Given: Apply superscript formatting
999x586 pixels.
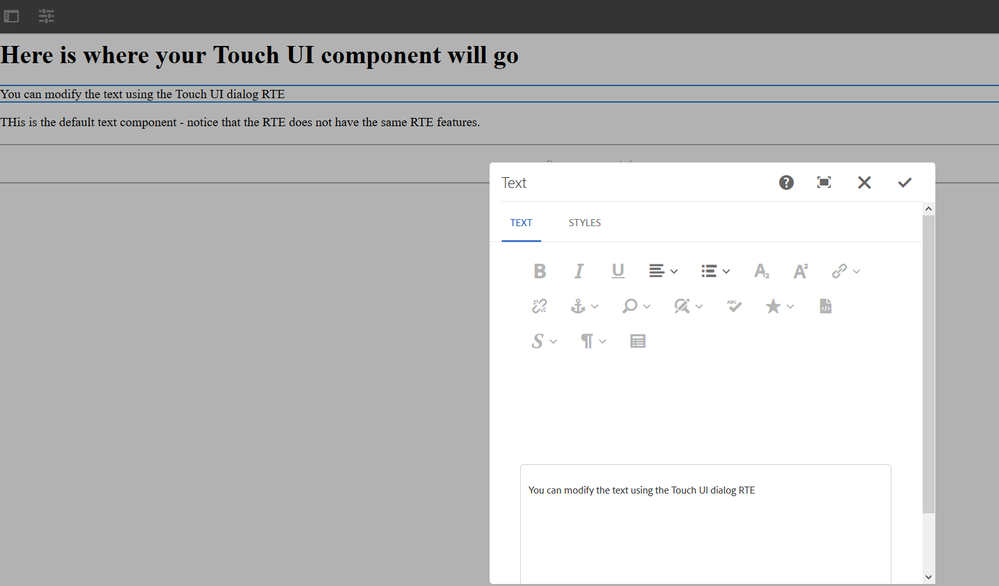Looking at the screenshot, I should [x=800, y=271].
